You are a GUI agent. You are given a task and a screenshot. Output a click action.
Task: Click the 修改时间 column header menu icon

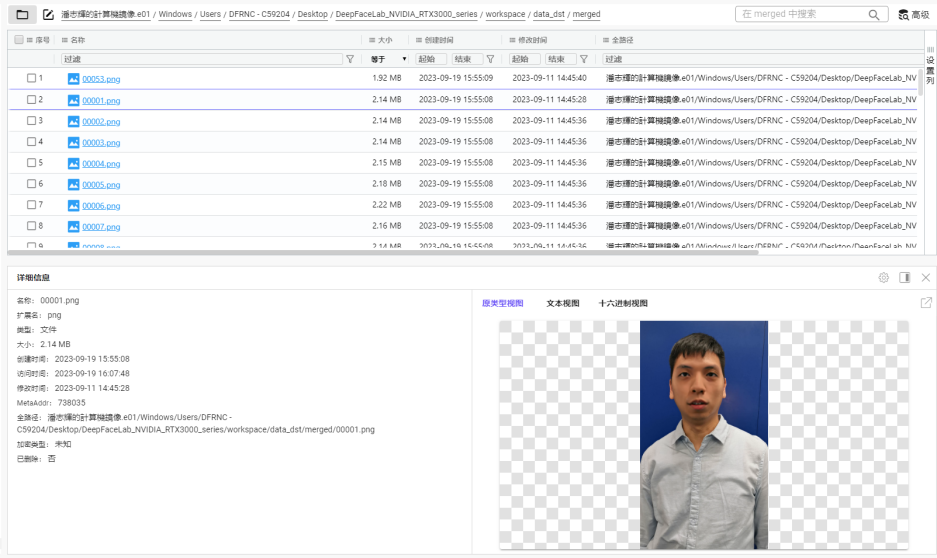pyautogui.click(x=512, y=40)
